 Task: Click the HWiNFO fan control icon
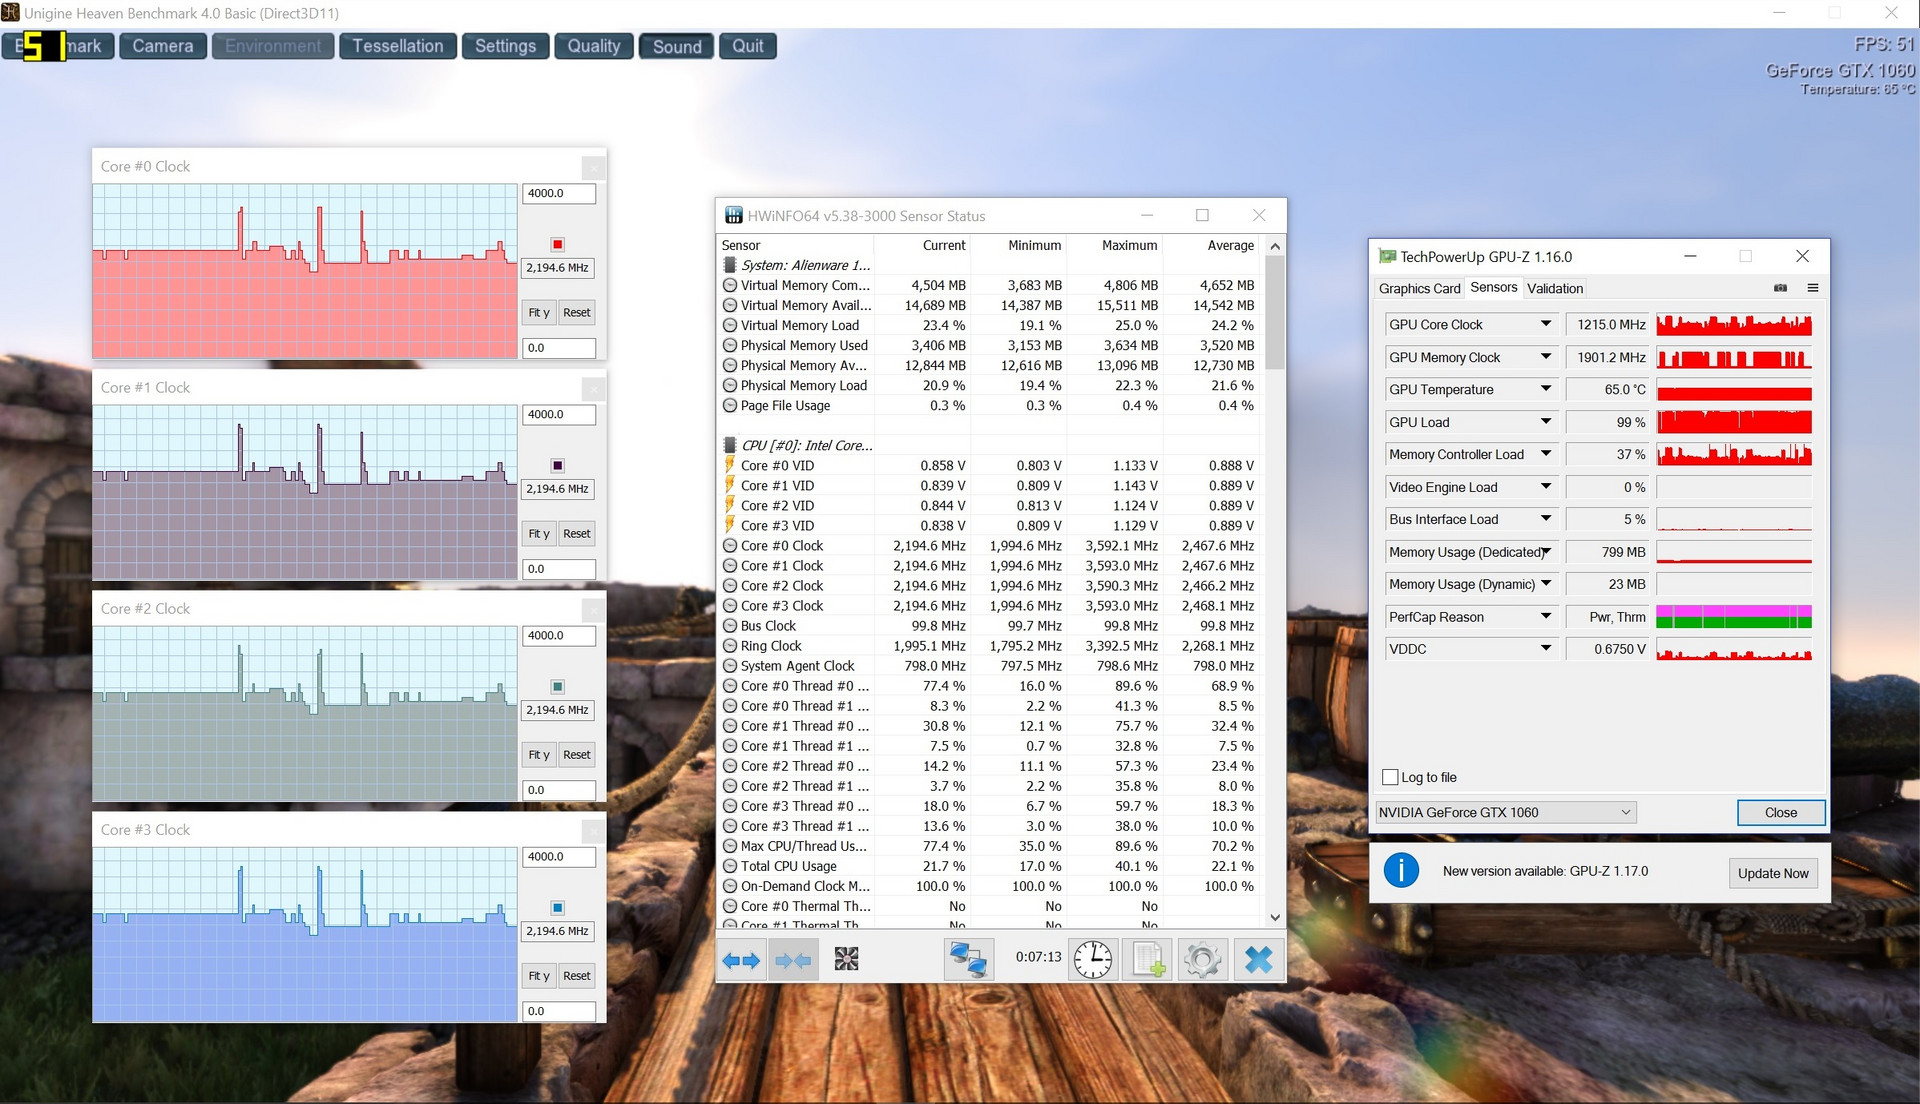tap(846, 960)
